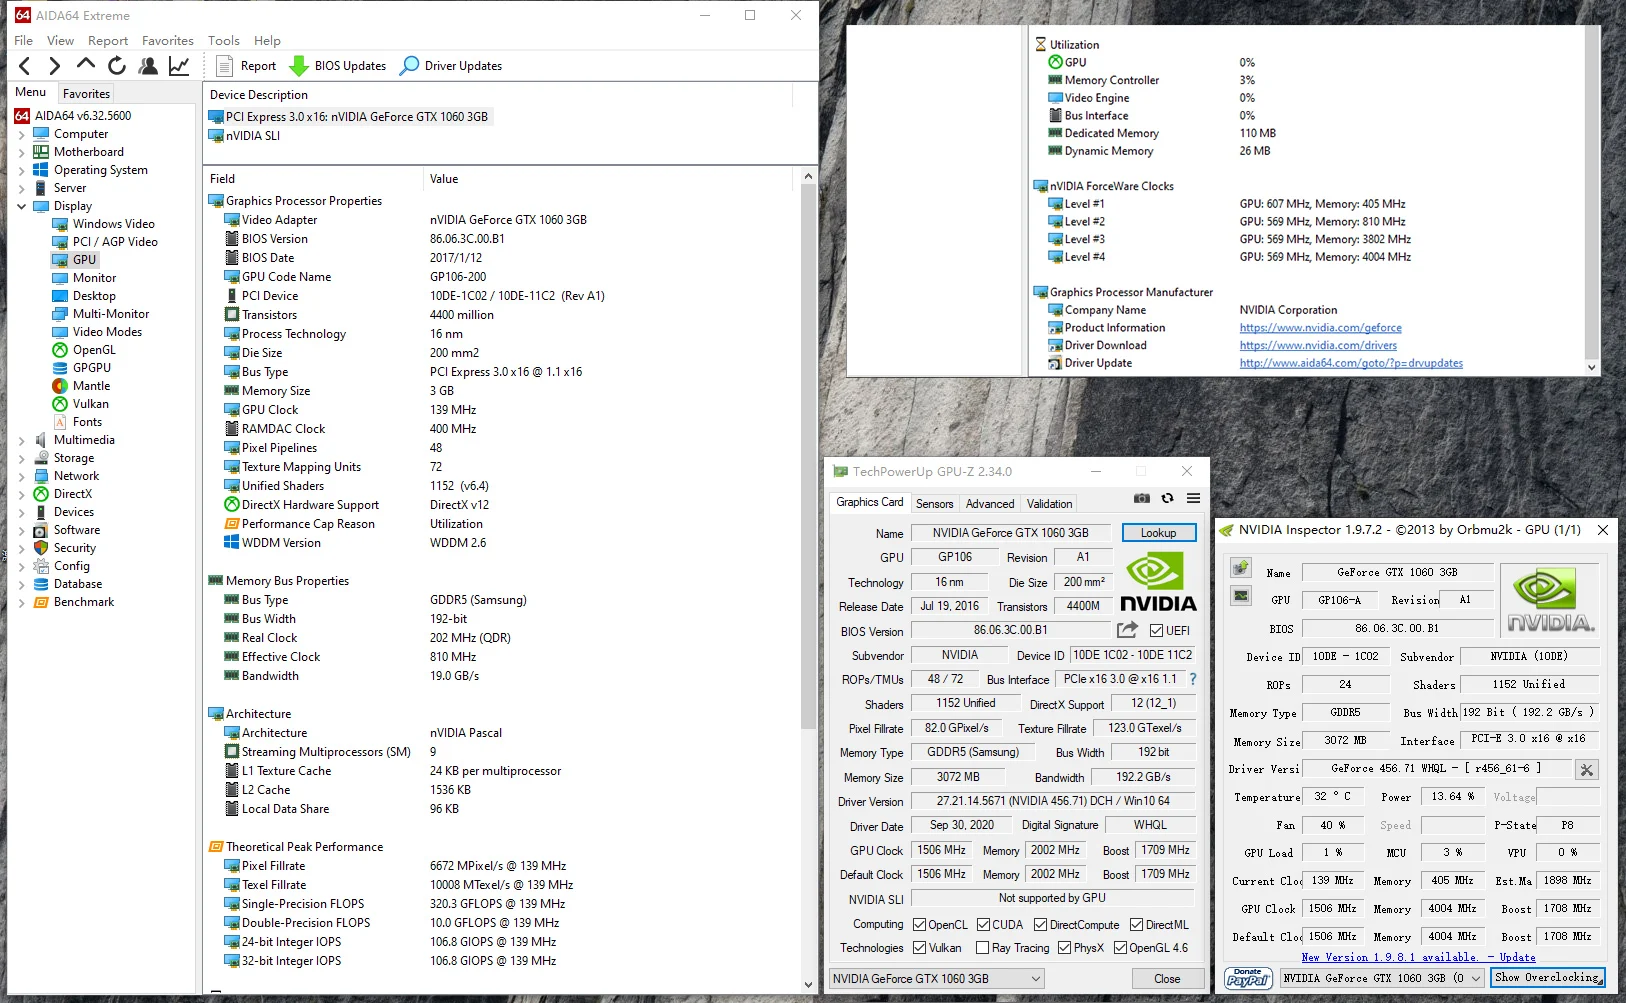The width and height of the screenshot is (1626, 1003).
Task: Go back with AIDA64 left arrow
Action: pyautogui.click(x=26, y=66)
